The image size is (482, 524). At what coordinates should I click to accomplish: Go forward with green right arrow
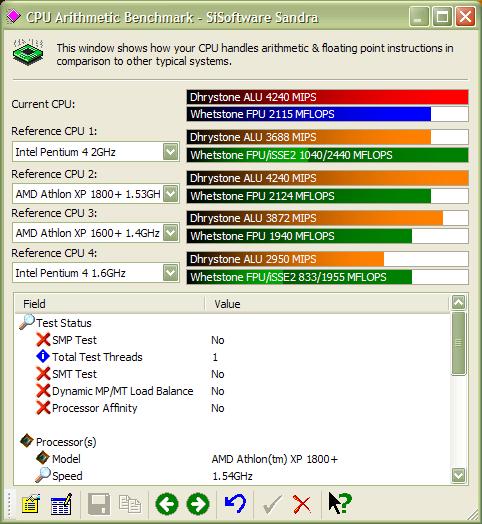click(x=198, y=504)
